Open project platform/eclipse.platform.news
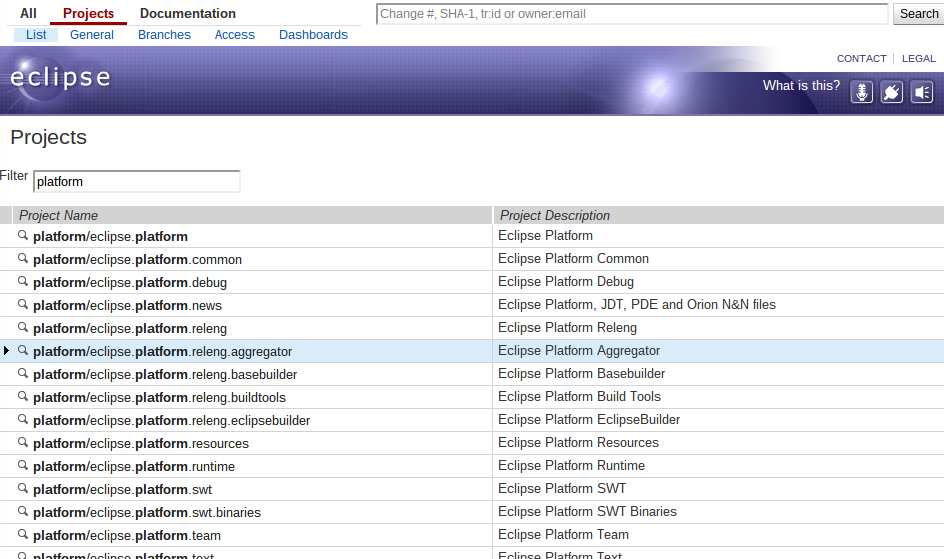Viewport: 944px width, 559px height. pos(128,306)
